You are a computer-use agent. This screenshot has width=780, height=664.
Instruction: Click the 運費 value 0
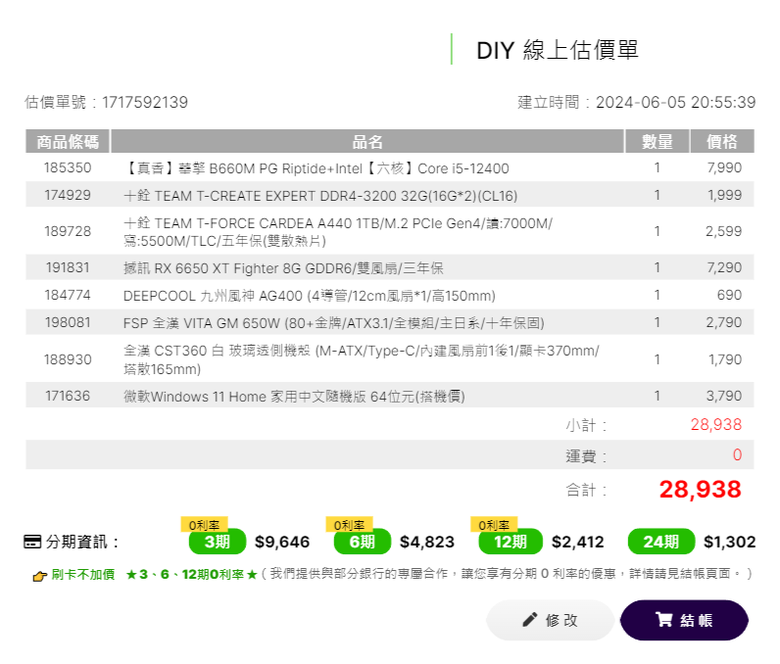pos(737,455)
